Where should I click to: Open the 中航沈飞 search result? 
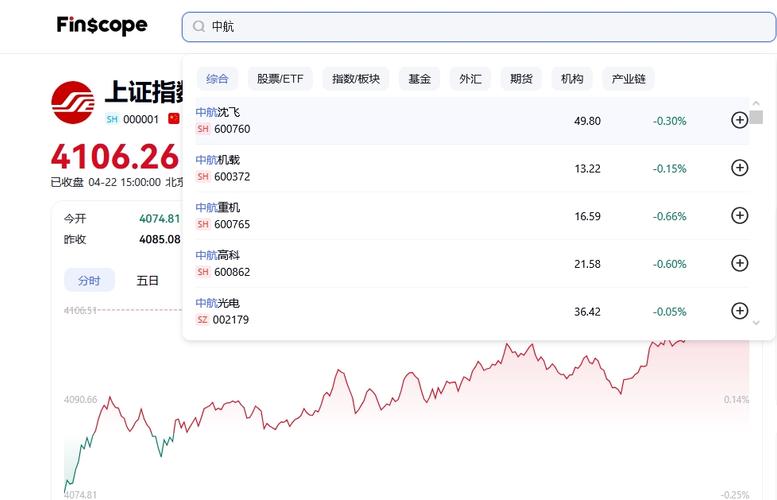pos(472,120)
